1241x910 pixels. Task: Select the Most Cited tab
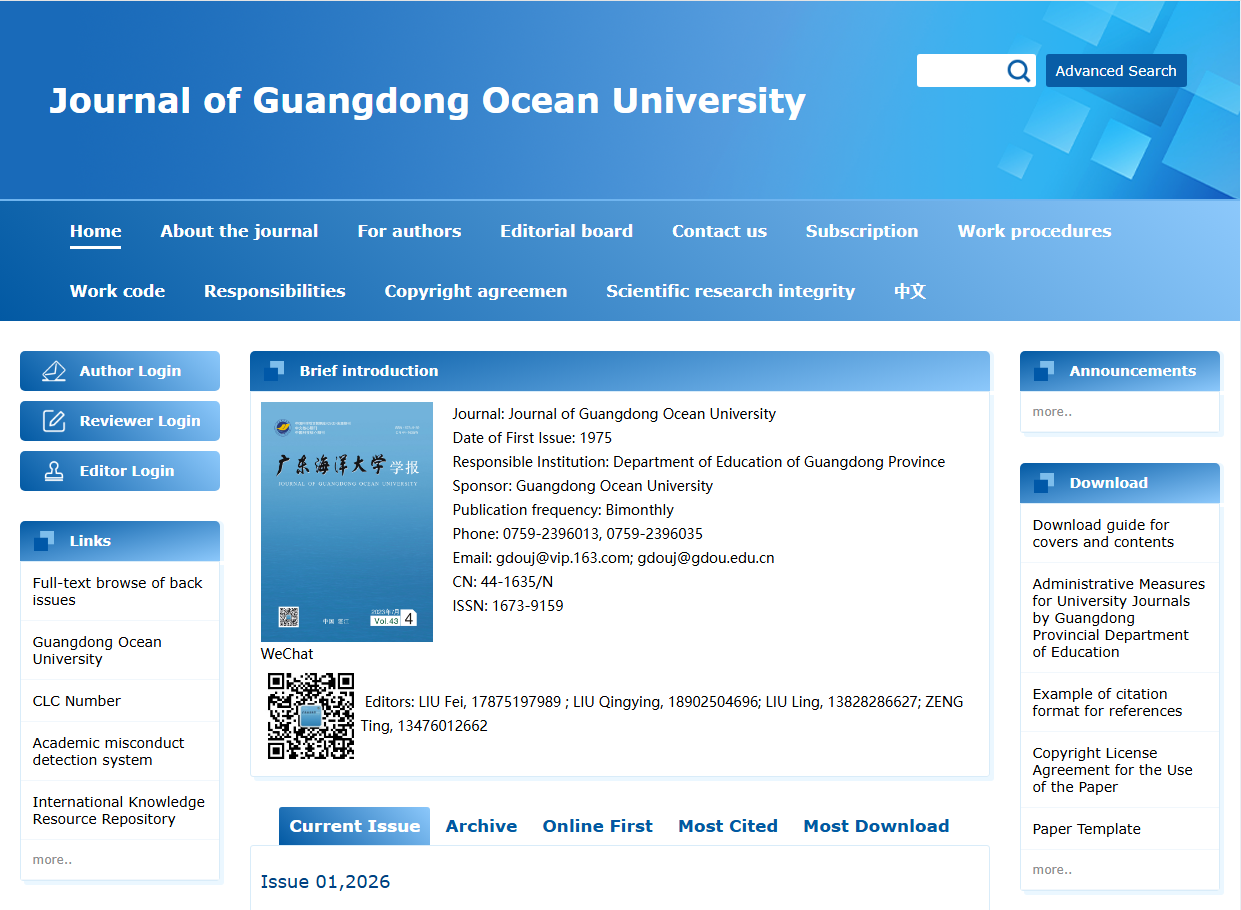pos(727,826)
